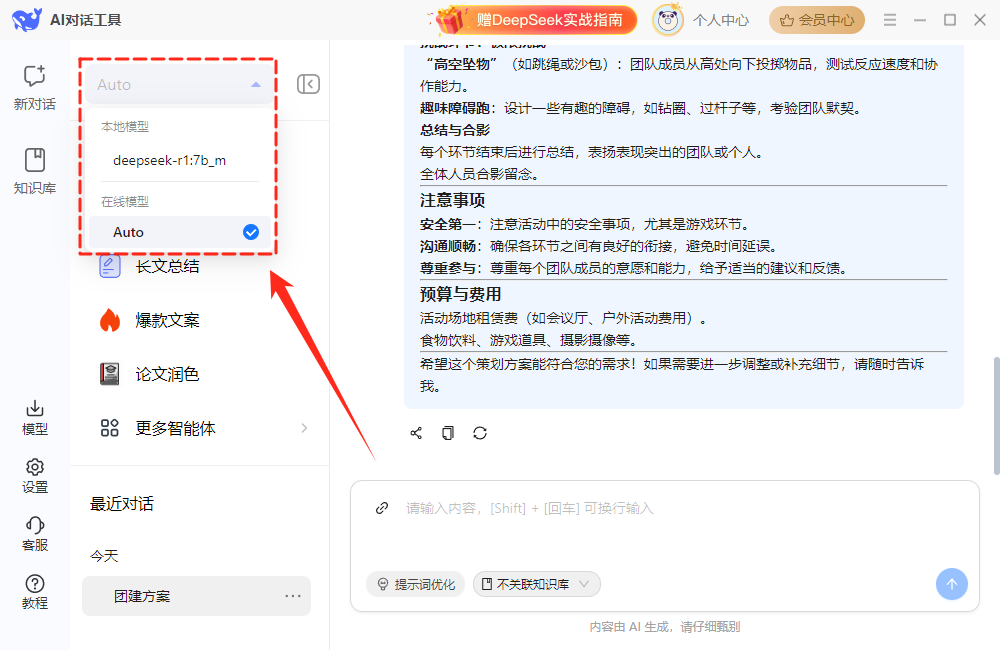
Task: Open the 爆款文案 agent
Action: tap(167, 320)
